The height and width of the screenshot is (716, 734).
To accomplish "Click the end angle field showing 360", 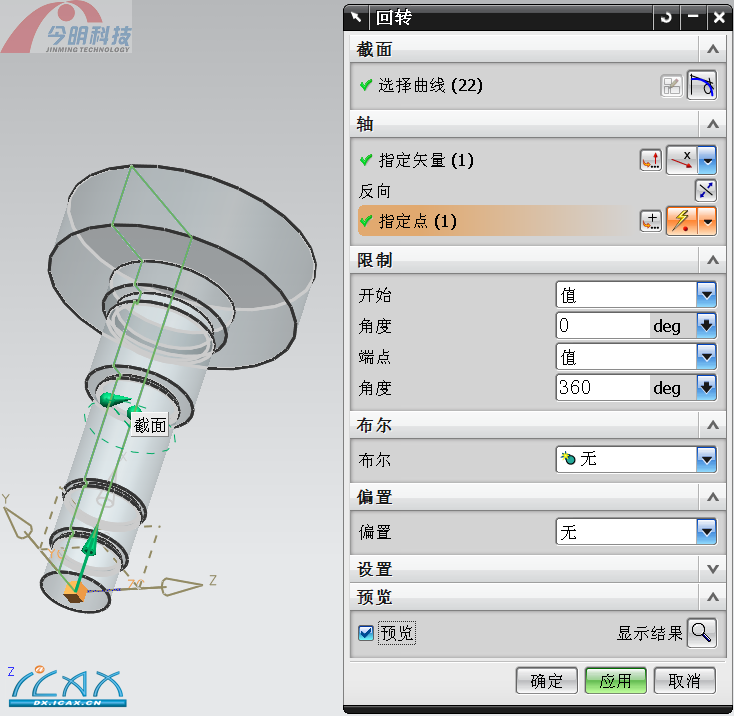I will pyautogui.click(x=603, y=387).
